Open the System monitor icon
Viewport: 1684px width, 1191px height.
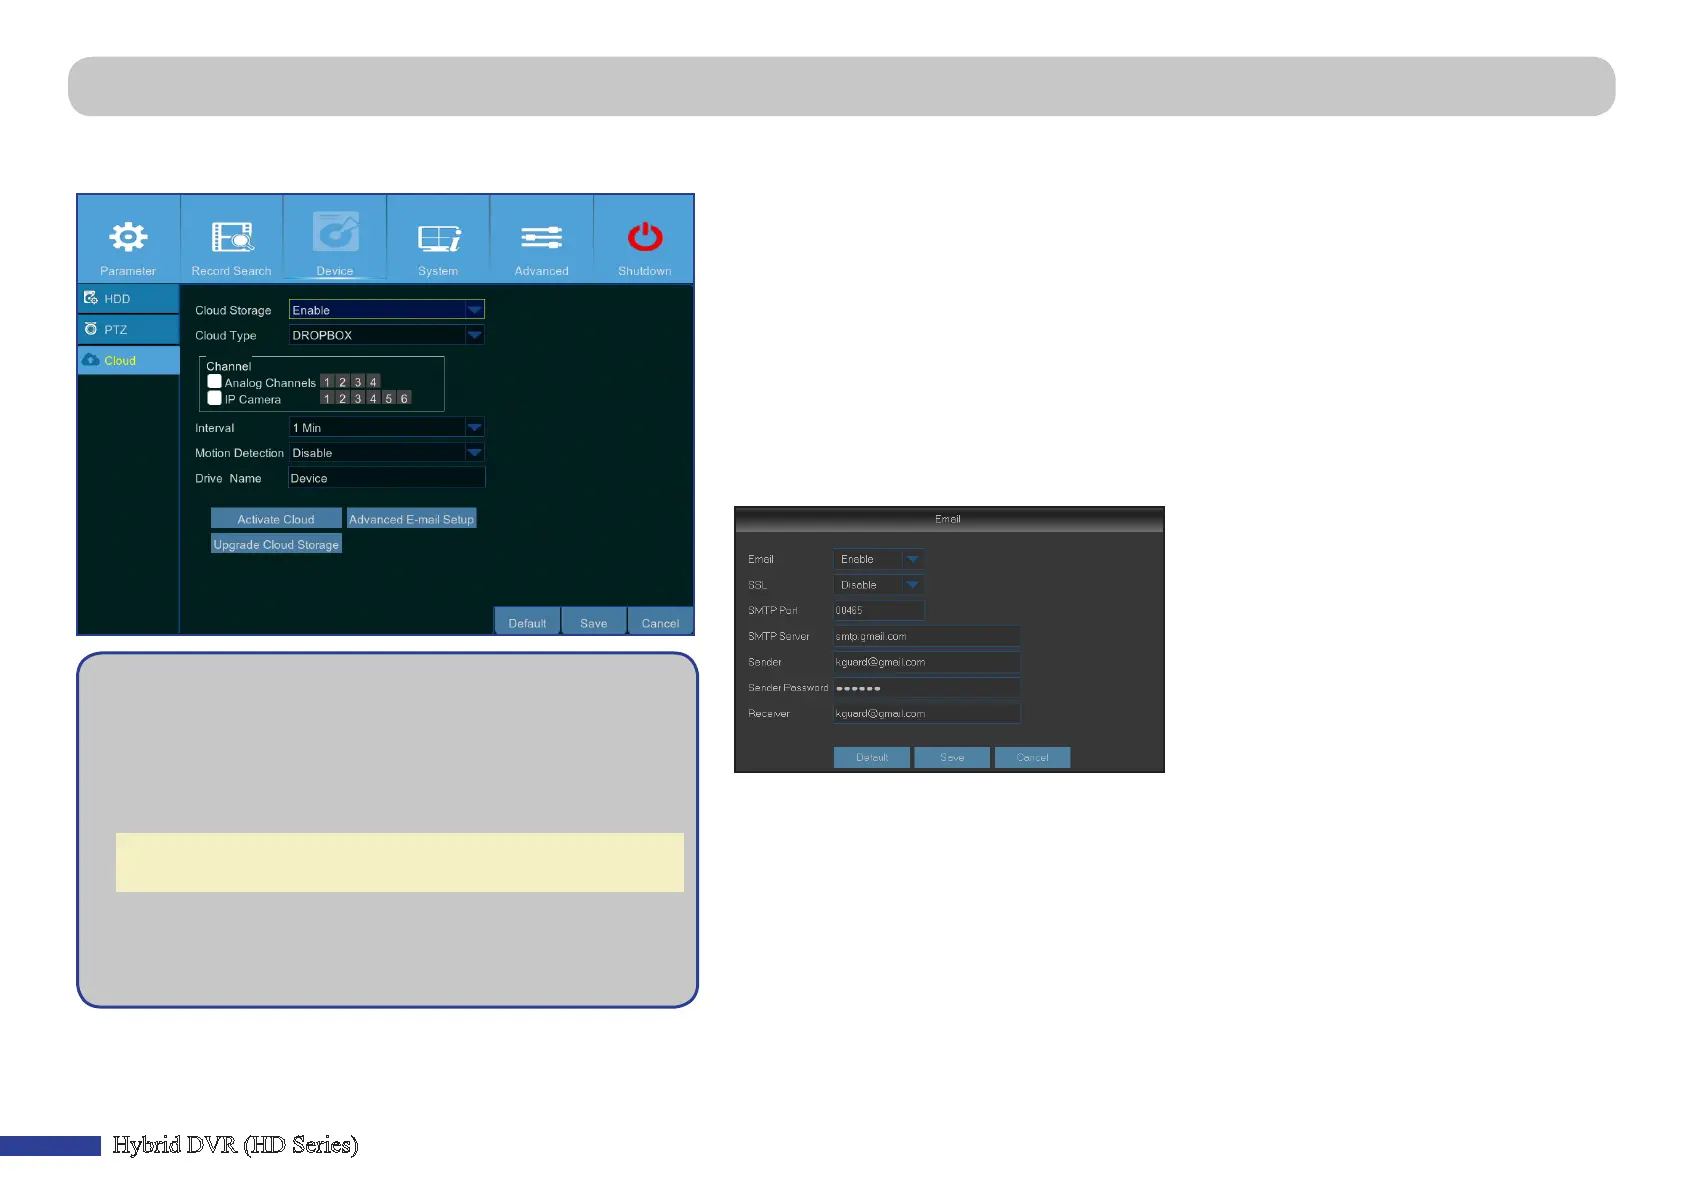(x=439, y=238)
